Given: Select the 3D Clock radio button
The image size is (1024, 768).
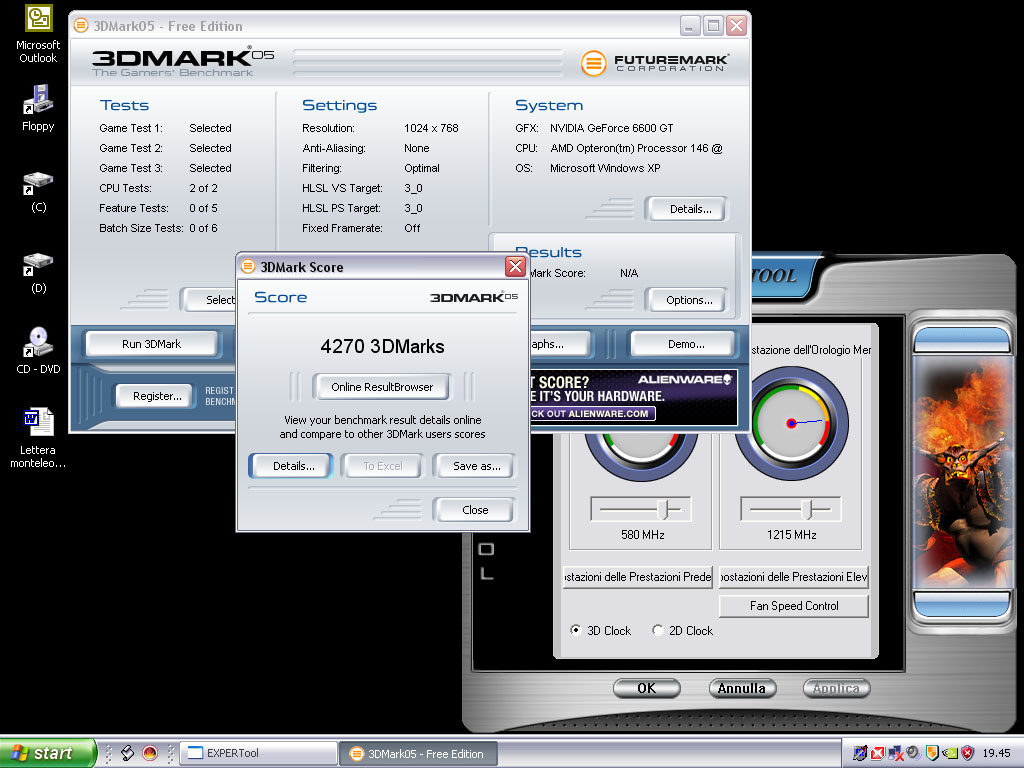Looking at the screenshot, I should (575, 630).
